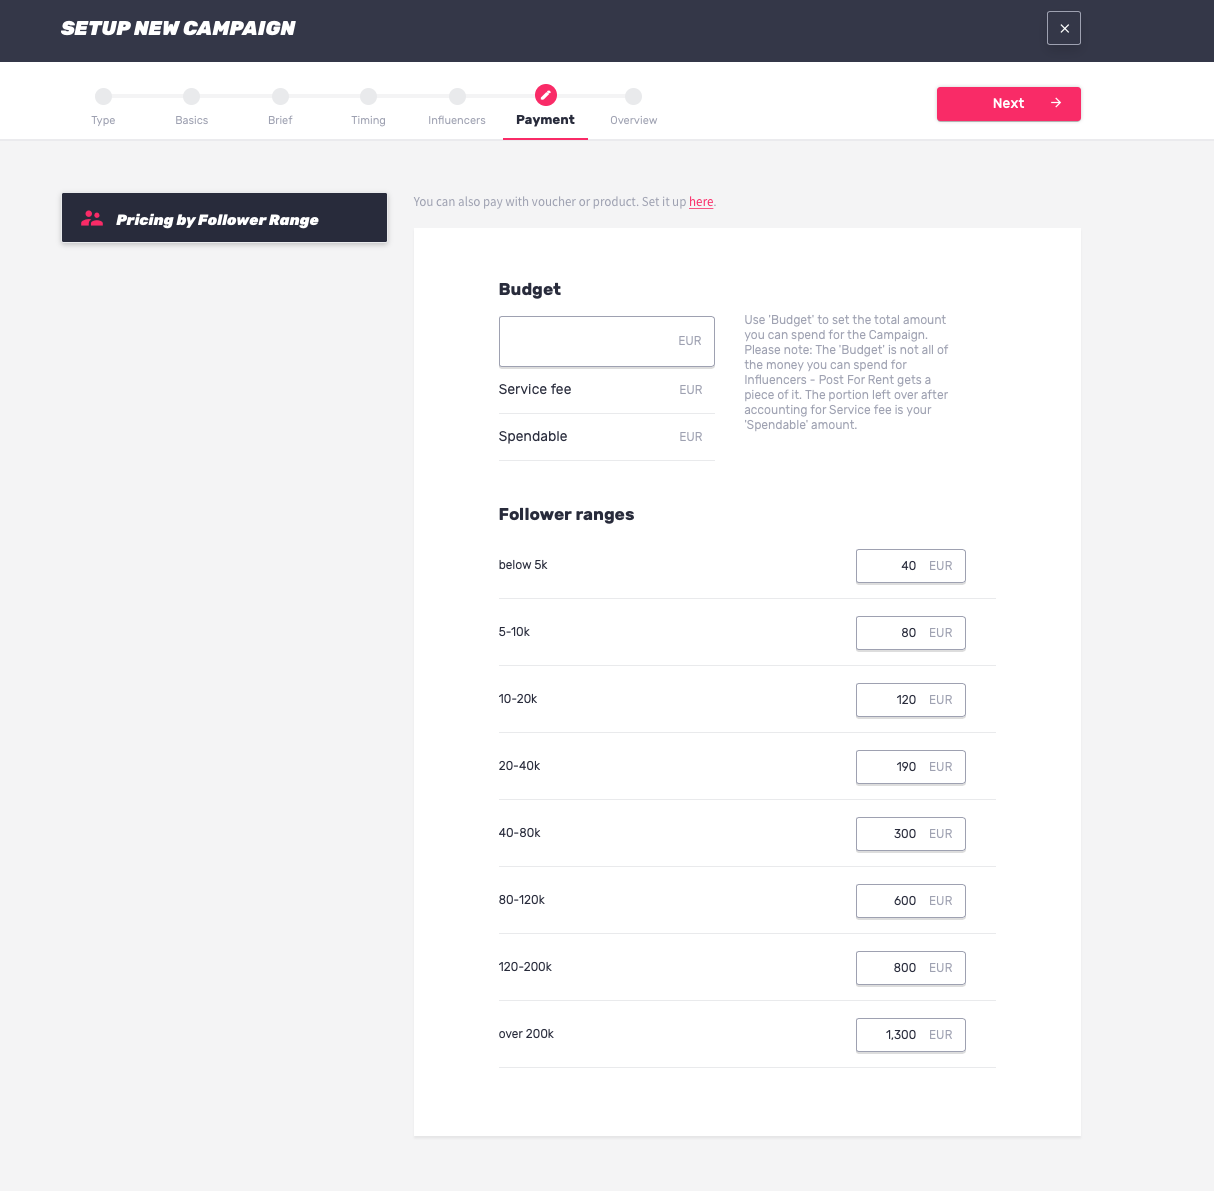Click the 'SETUP NEW CAMPAIGN' title
The width and height of the screenshot is (1214, 1191).
pyautogui.click(x=178, y=28)
